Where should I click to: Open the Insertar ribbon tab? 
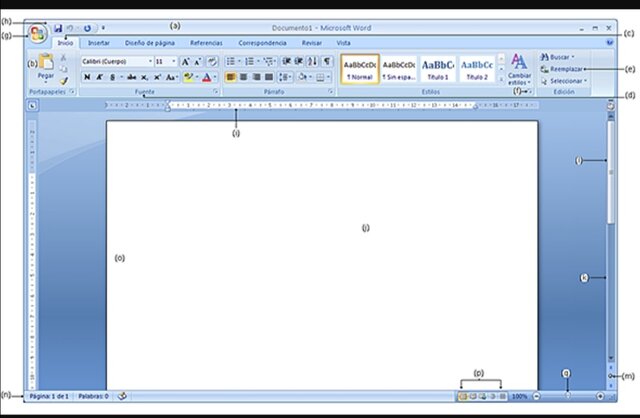click(99, 43)
